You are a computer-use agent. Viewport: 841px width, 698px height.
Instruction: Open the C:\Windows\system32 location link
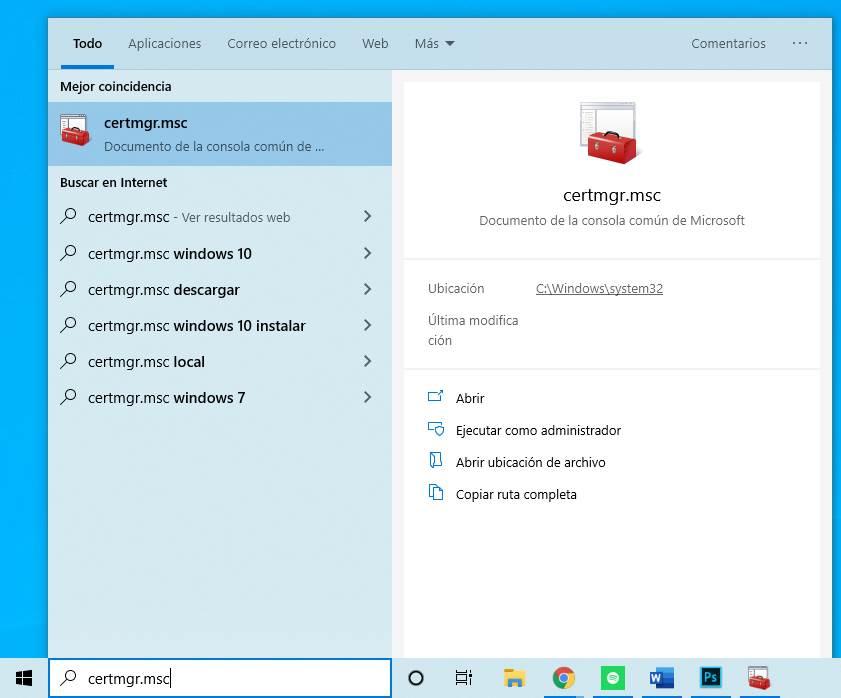point(599,289)
